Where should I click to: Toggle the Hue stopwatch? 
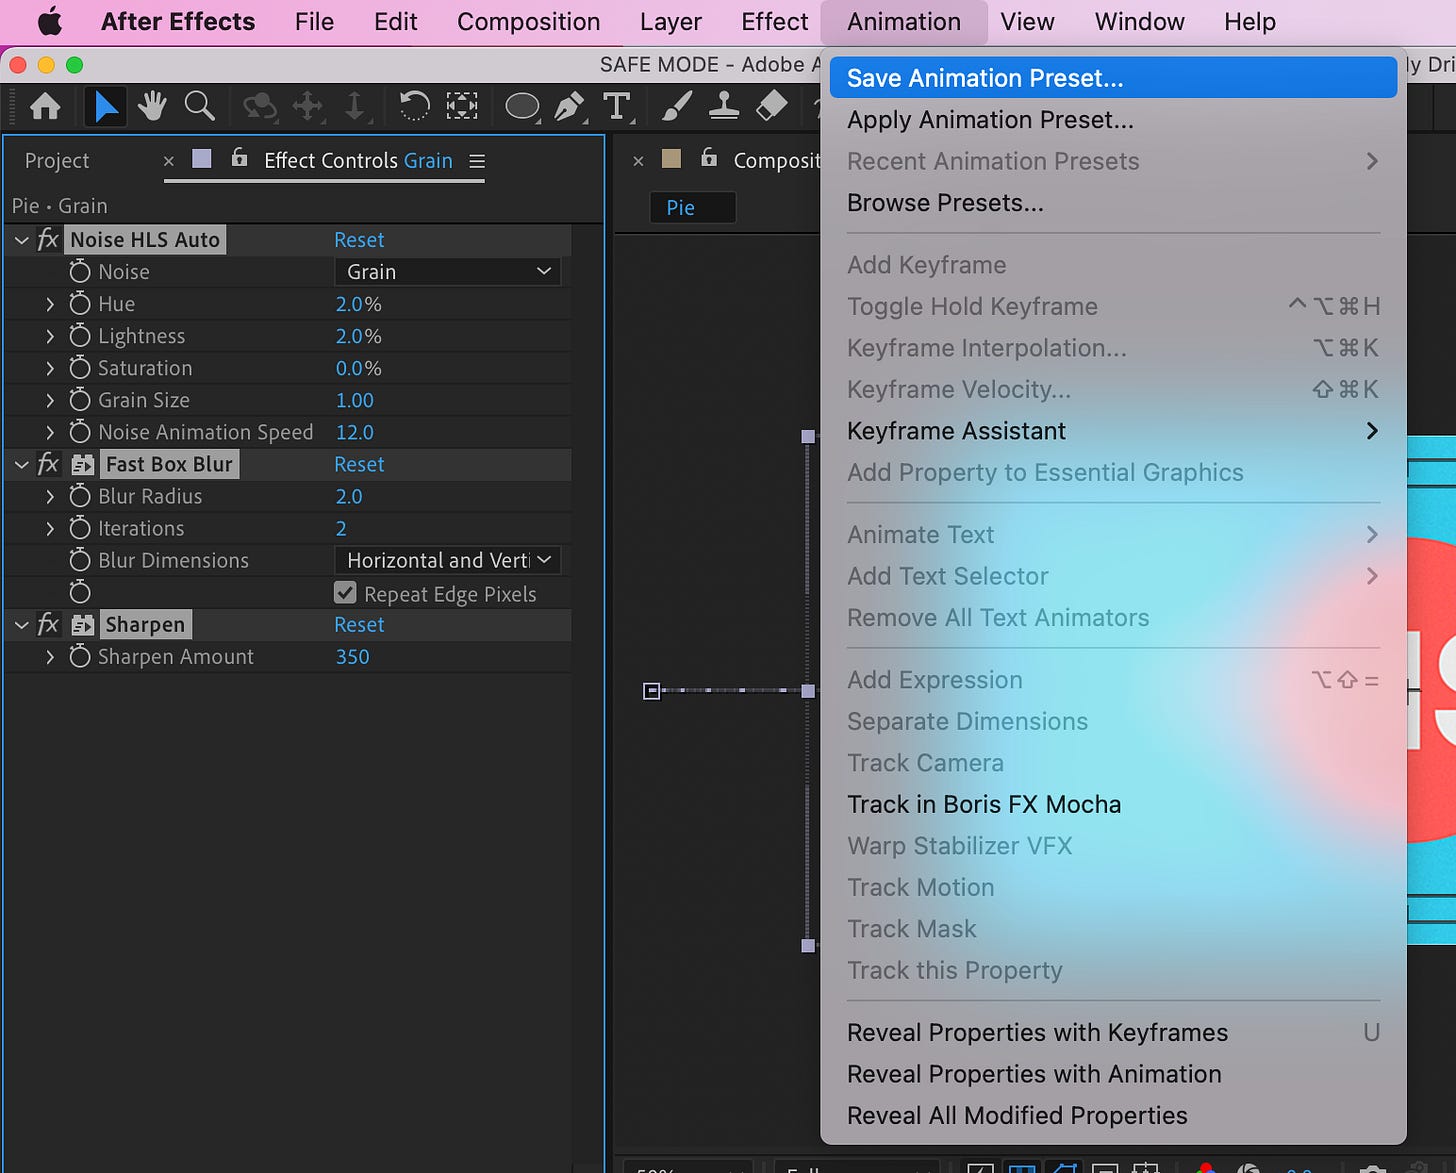click(80, 303)
